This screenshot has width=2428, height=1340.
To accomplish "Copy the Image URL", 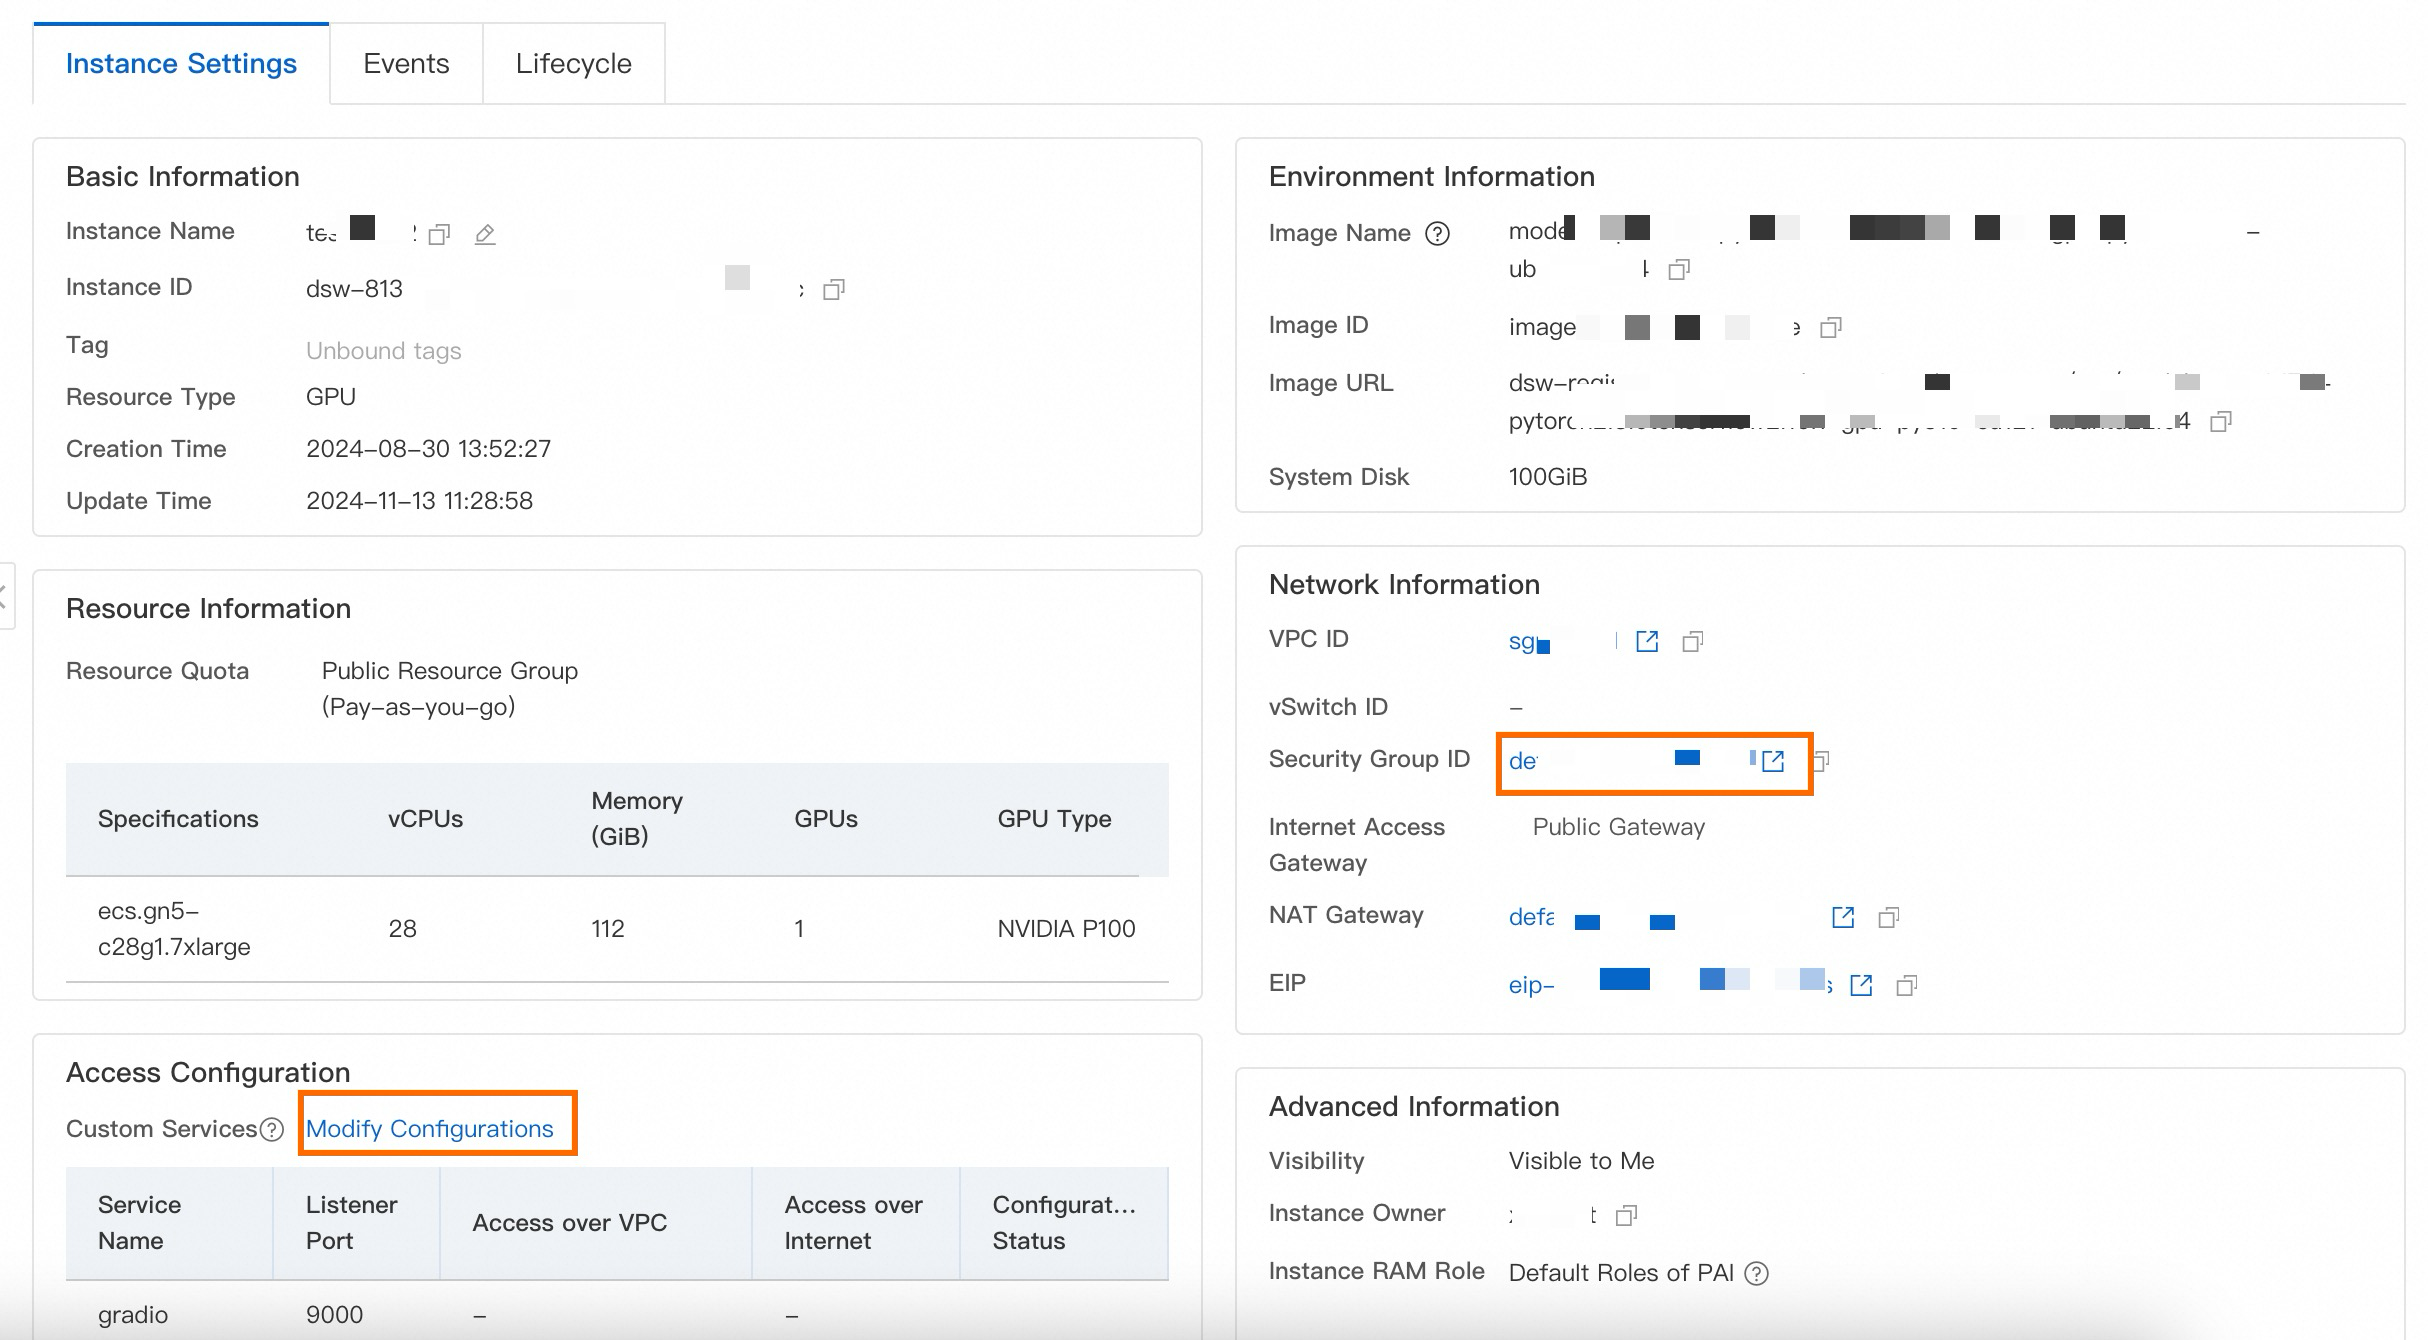I will click(2220, 421).
